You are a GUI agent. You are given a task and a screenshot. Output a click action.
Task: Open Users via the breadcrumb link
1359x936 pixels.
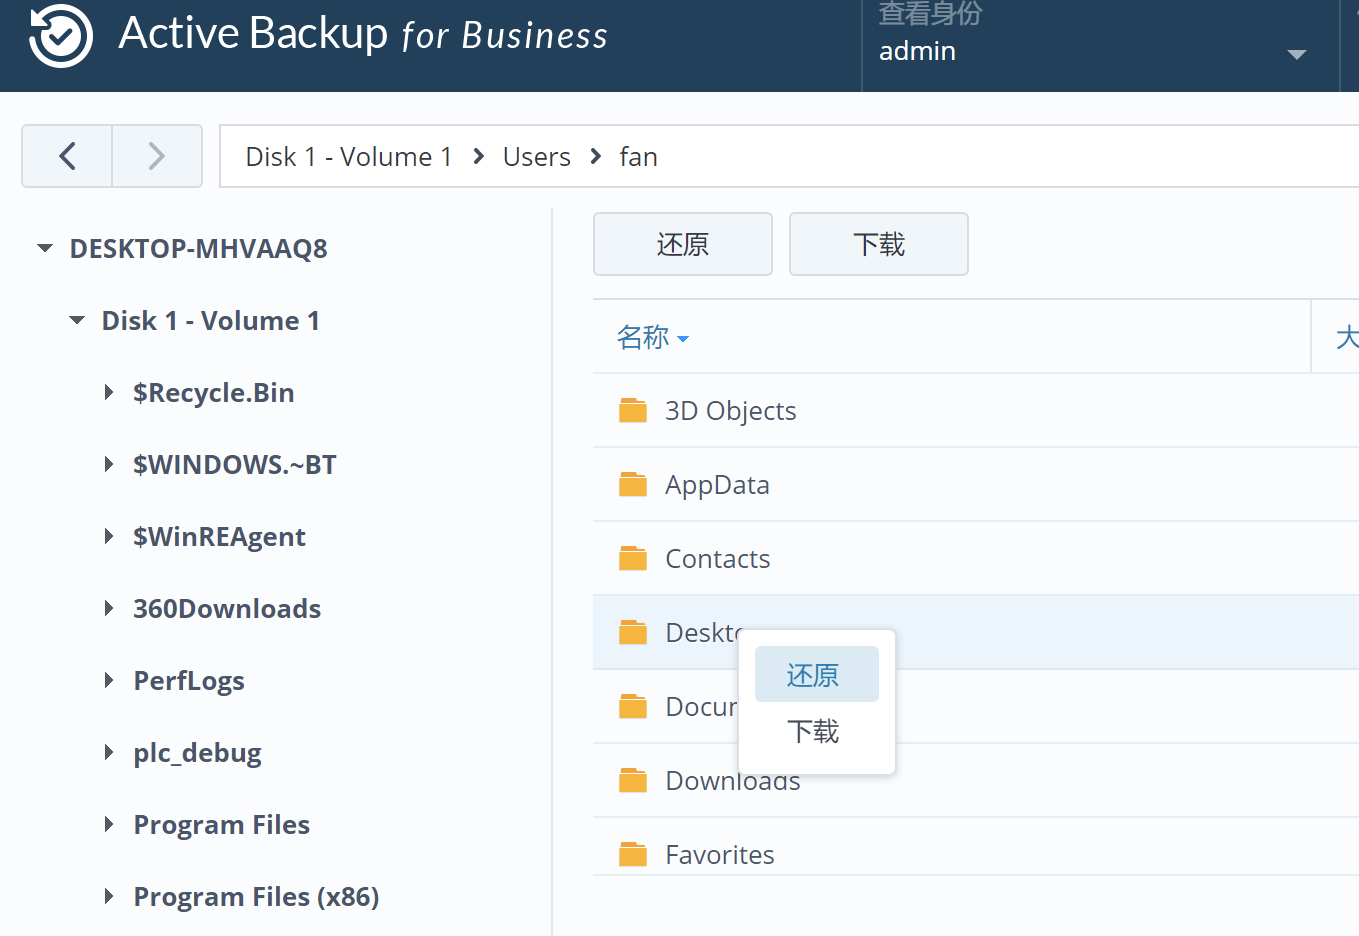536,156
